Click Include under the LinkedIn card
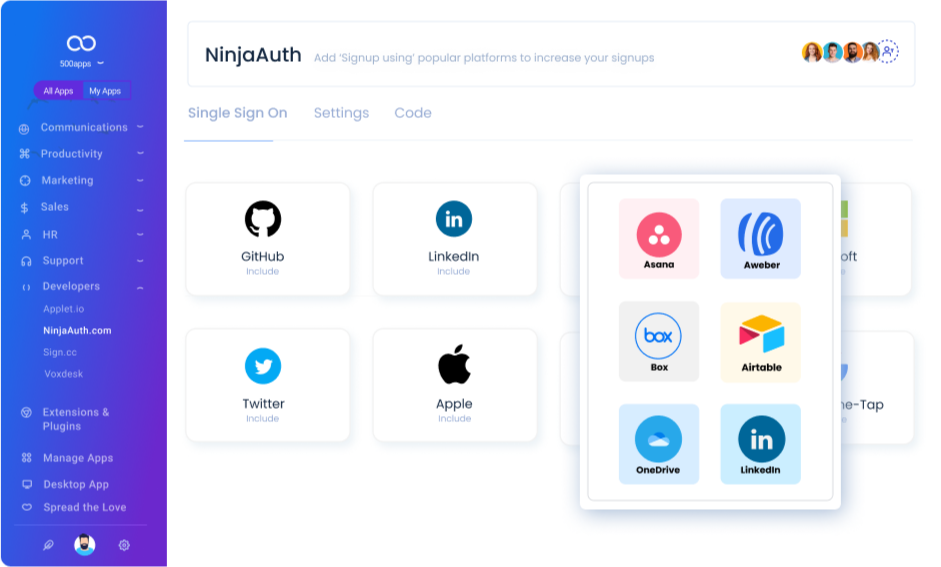The image size is (941, 567). (x=453, y=271)
